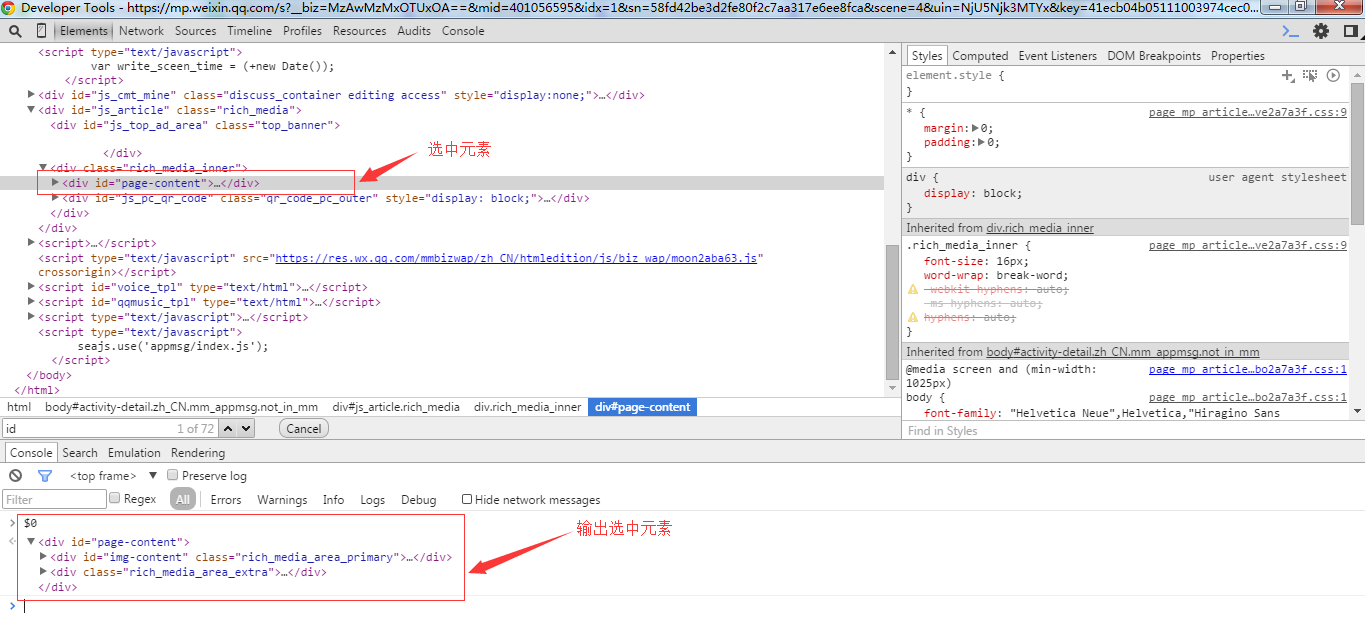Collapse the rich_media_inner div node
Viewport: 1365px width, 620px height.
coord(43,168)
